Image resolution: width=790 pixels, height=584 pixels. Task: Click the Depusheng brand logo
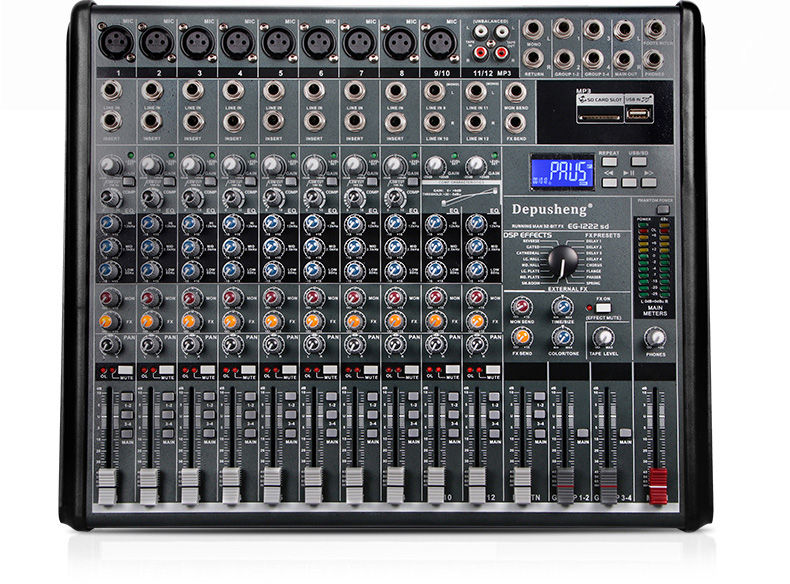point(552,209)
